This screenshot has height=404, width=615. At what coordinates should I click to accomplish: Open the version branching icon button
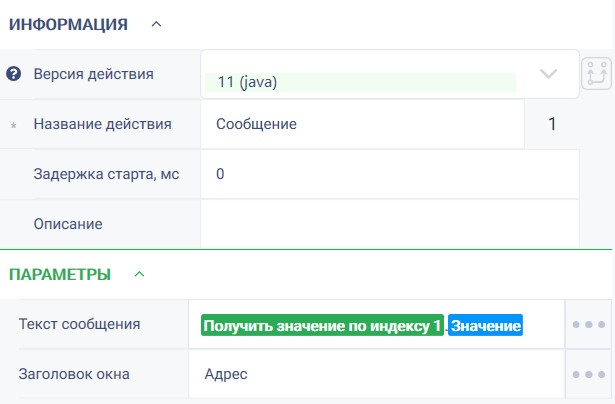pyautogui.click(x=597, y=74)
